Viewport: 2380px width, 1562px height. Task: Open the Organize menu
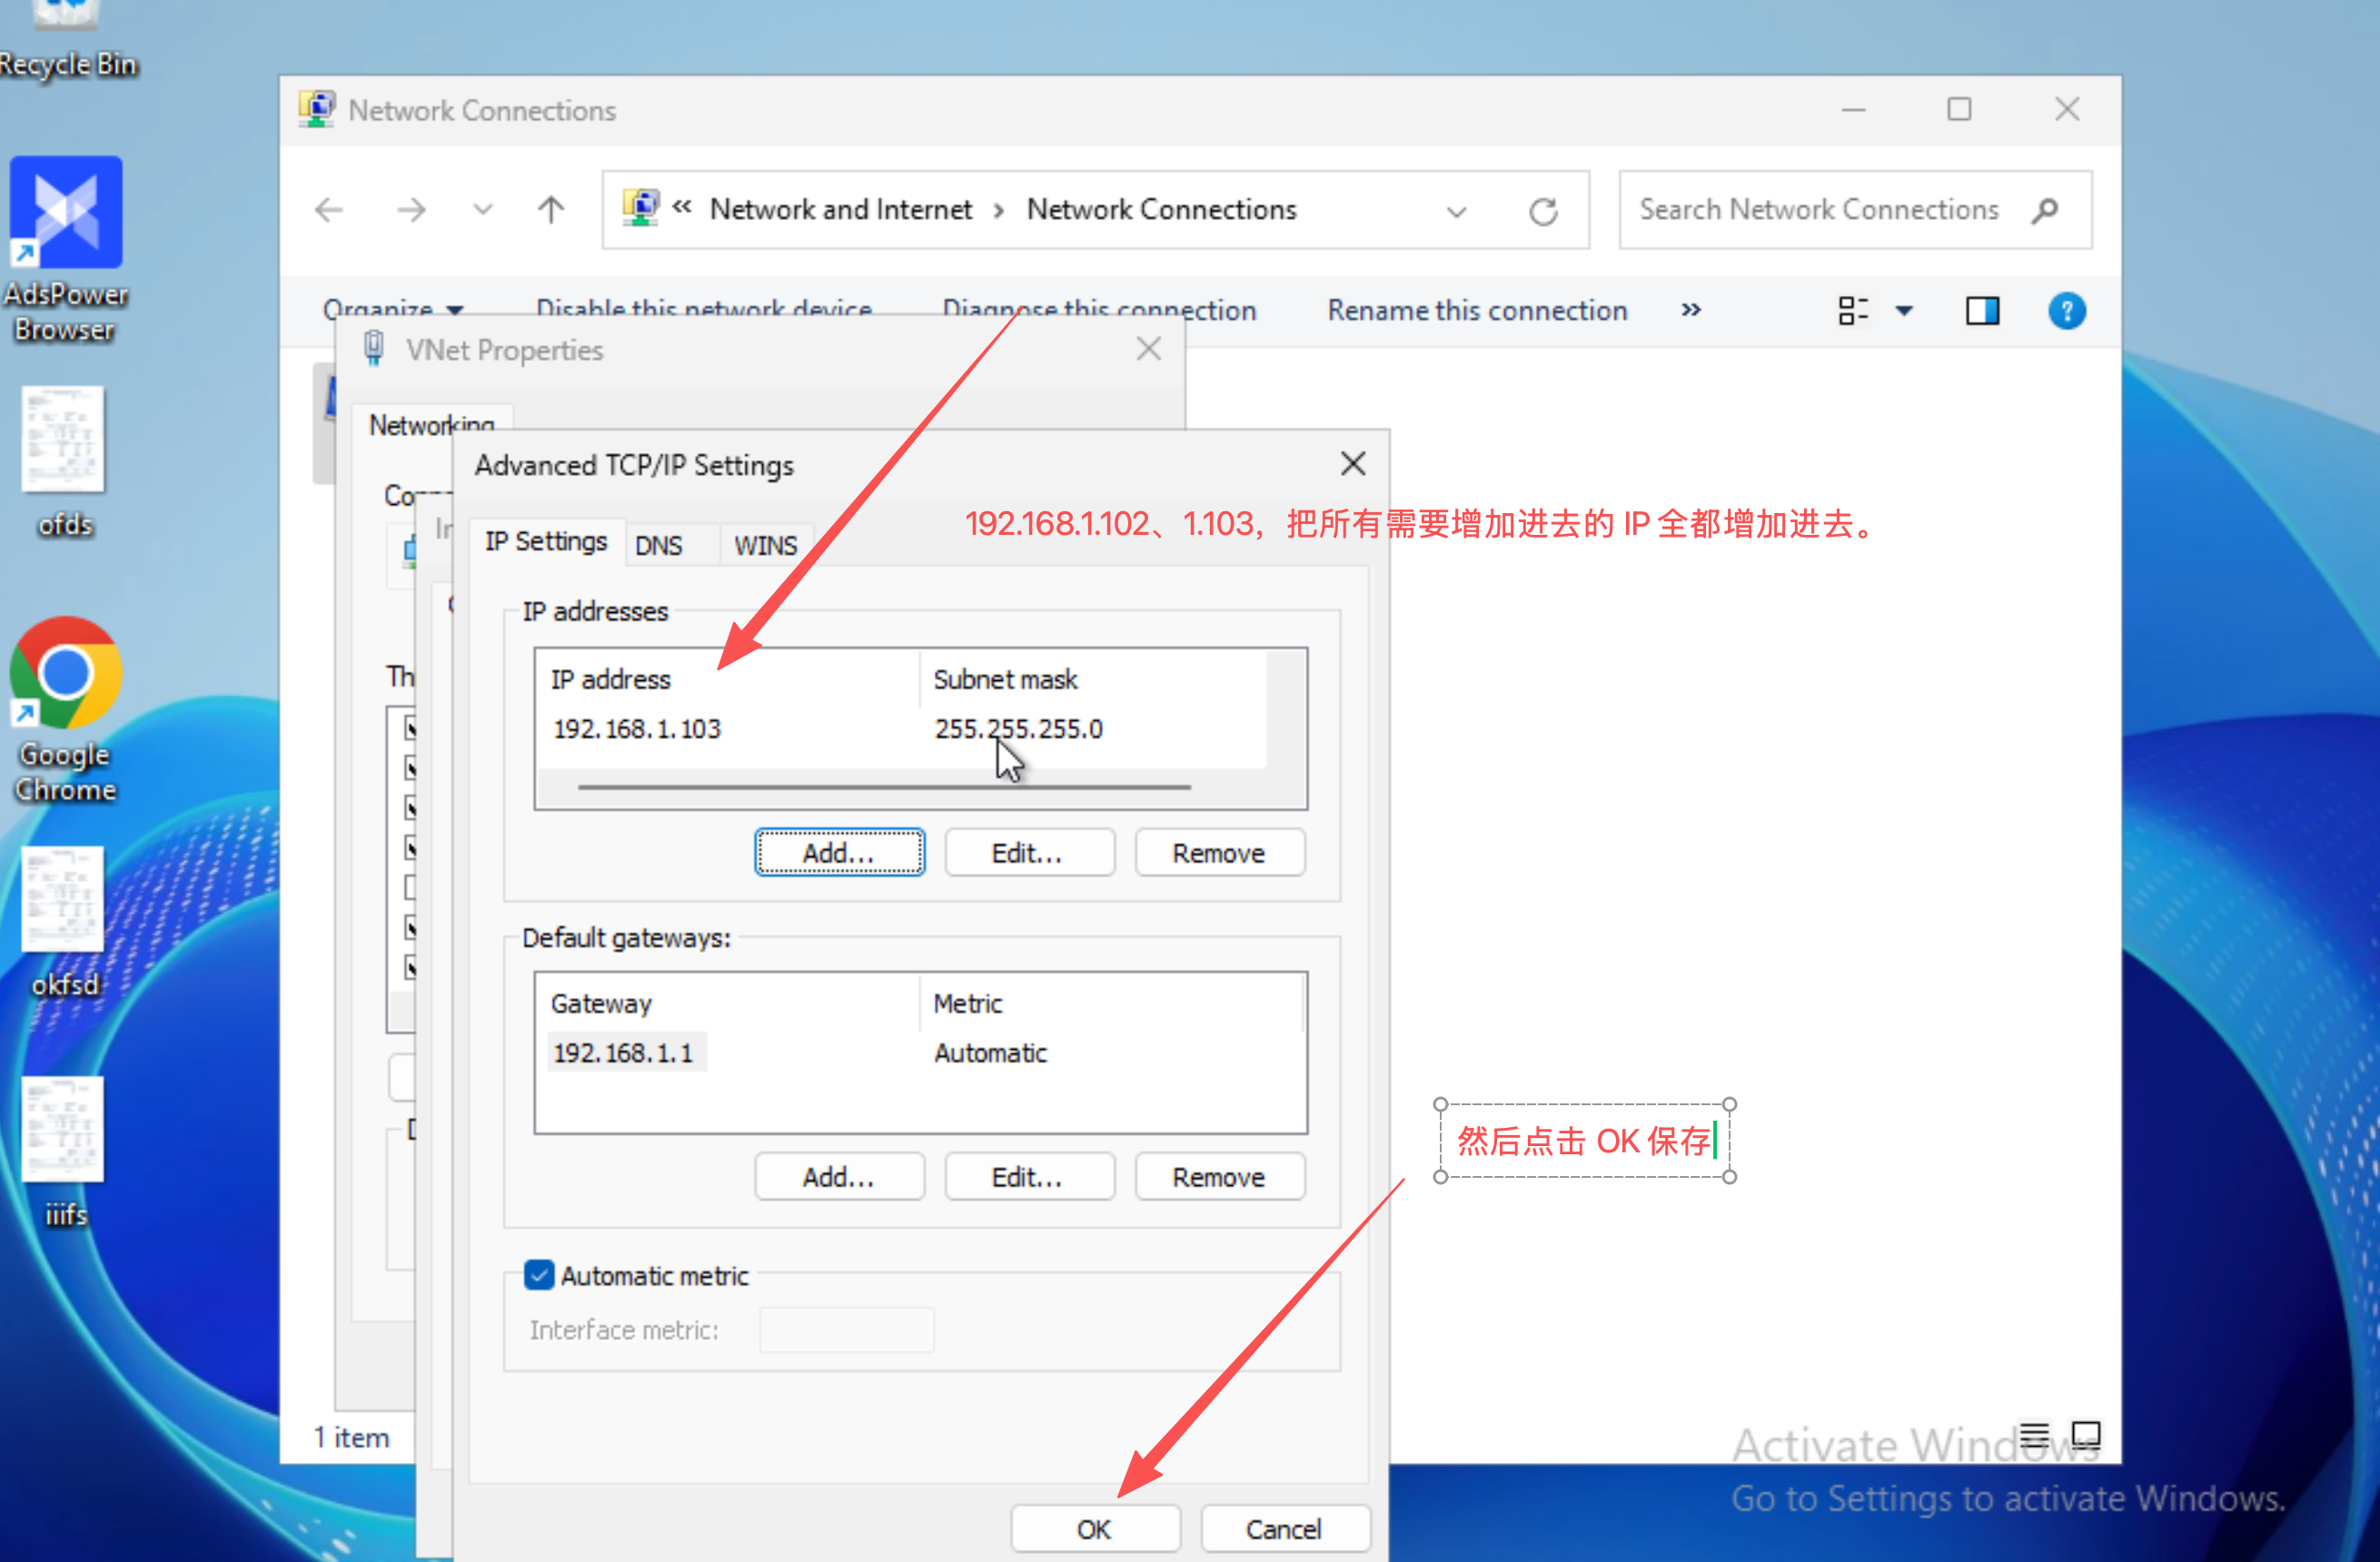tap(392, 310)
